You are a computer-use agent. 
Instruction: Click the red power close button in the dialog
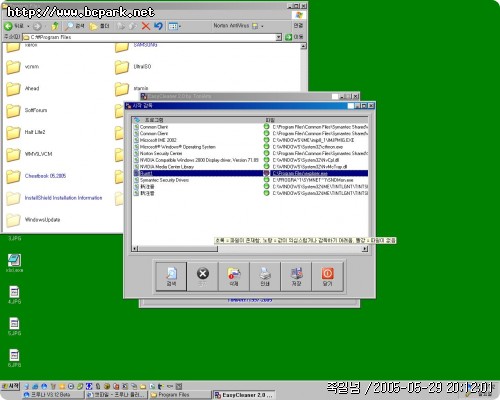coord(327,276)
